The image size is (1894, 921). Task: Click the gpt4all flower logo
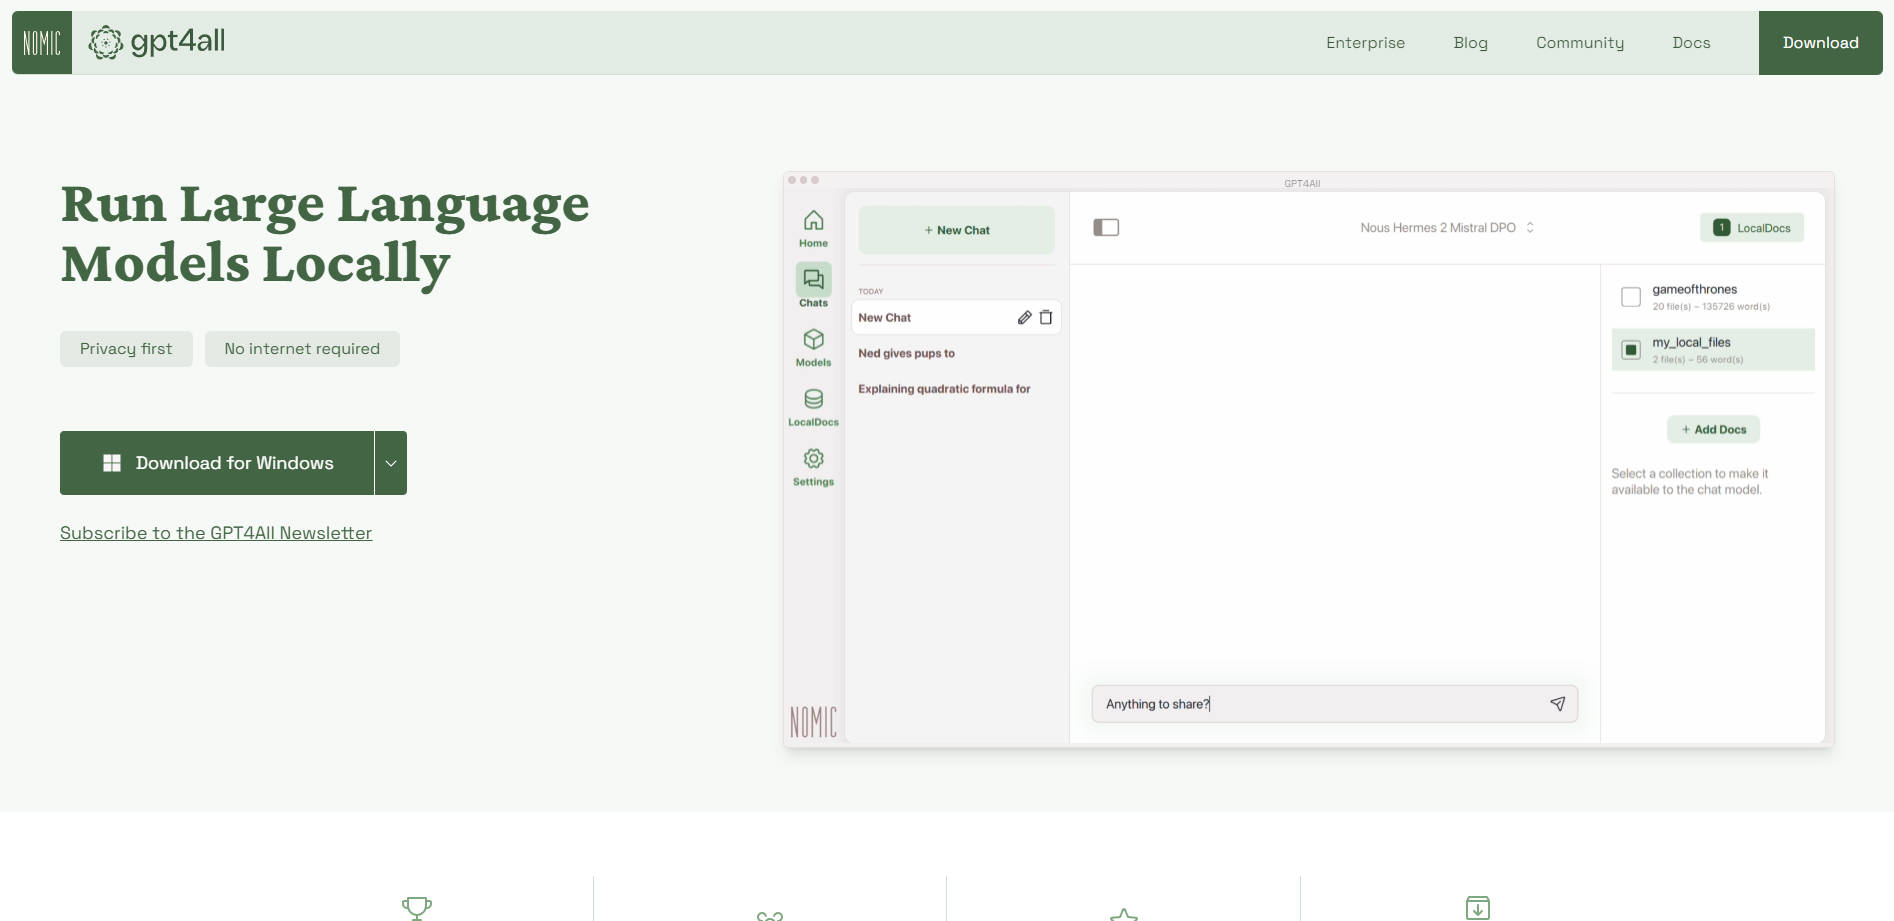(x=106, y=42)
